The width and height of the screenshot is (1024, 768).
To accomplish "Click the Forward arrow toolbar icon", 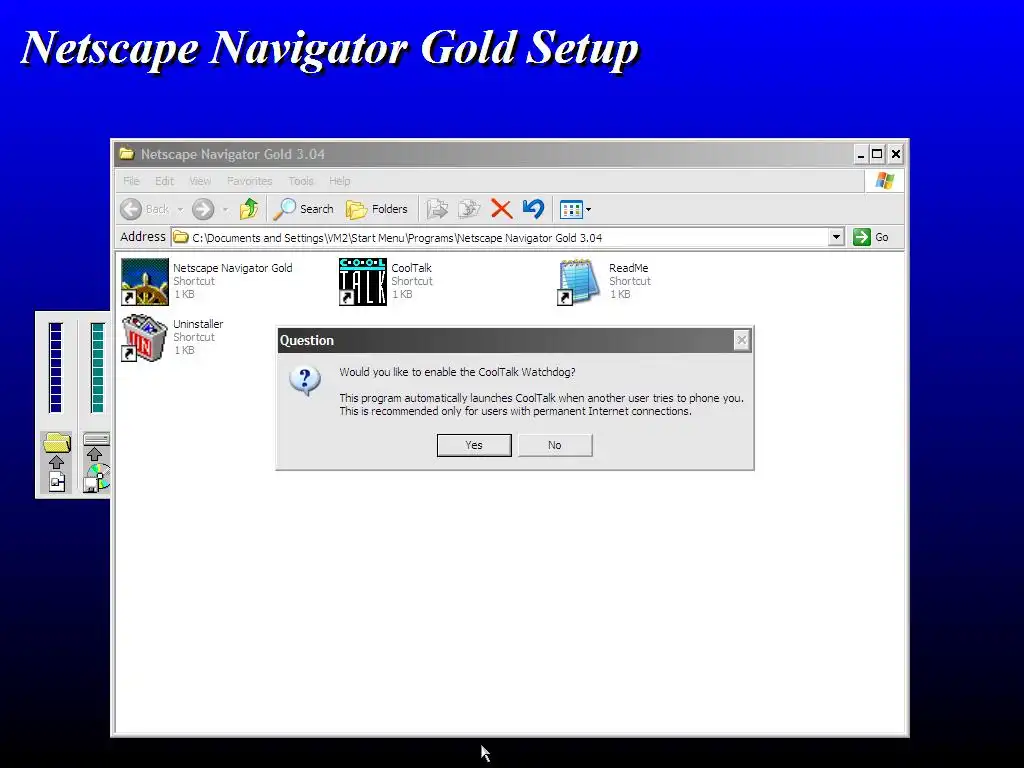I will pyautogui.click(x=203, y=209).
